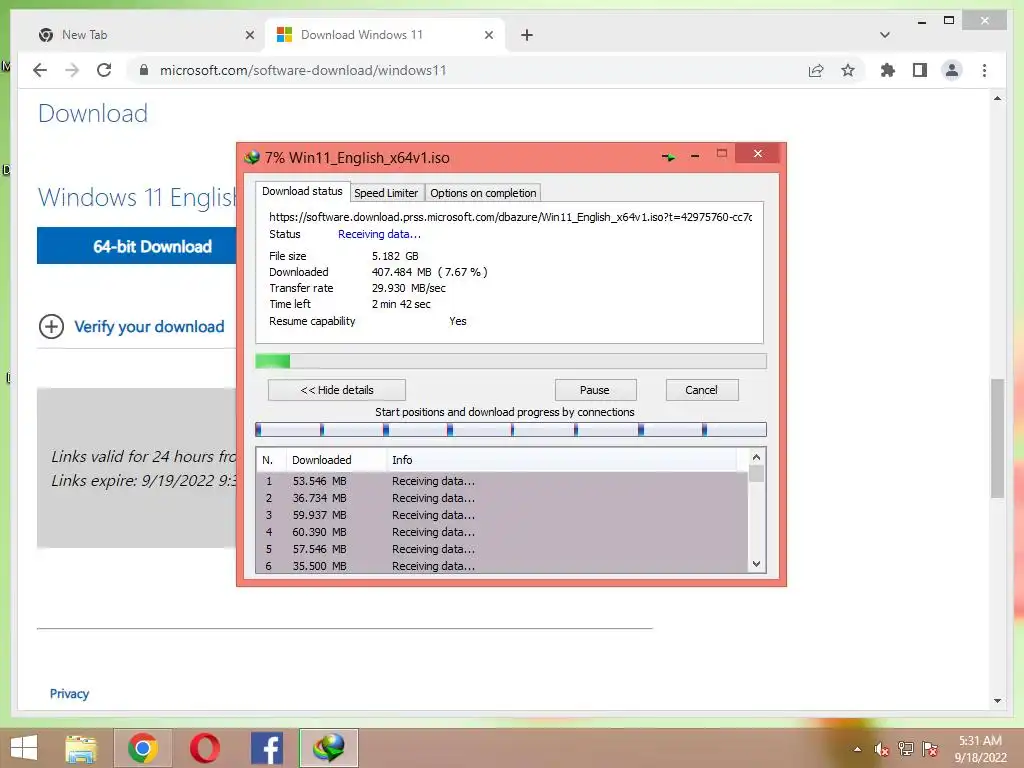Image resolution: width=1024 pixels, height=768 pixels.
Task: Open the Options on completion tab
Action: (x=483, y=193)
